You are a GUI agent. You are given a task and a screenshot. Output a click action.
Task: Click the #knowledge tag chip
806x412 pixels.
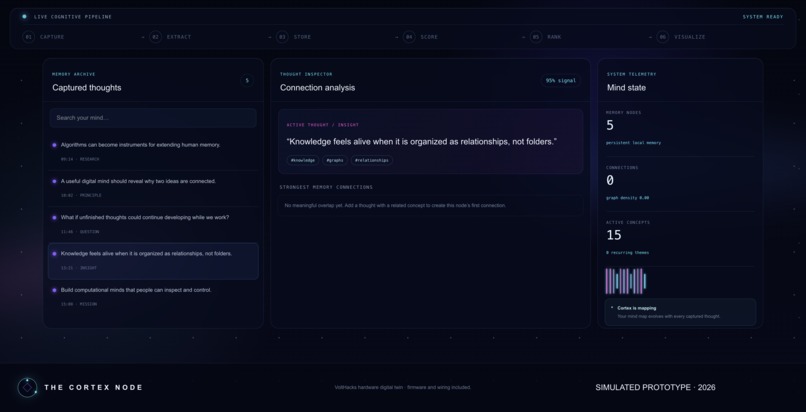pos(303,160)
